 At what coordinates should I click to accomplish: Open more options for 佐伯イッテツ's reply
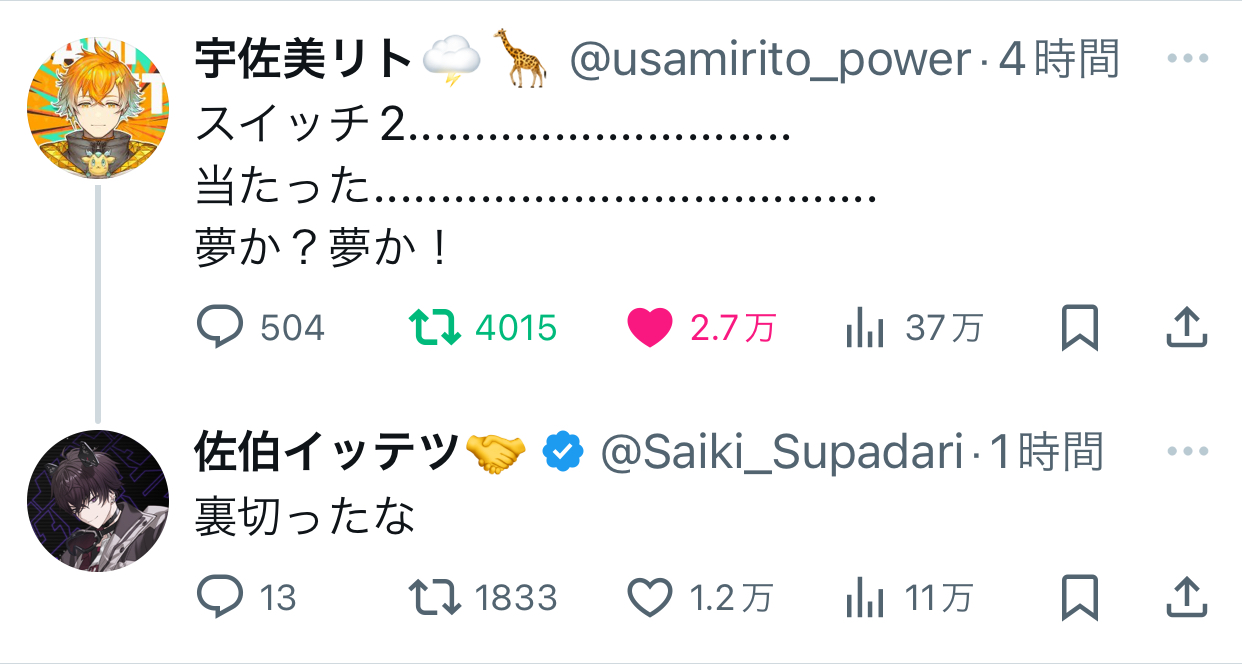click(1187, 451)
